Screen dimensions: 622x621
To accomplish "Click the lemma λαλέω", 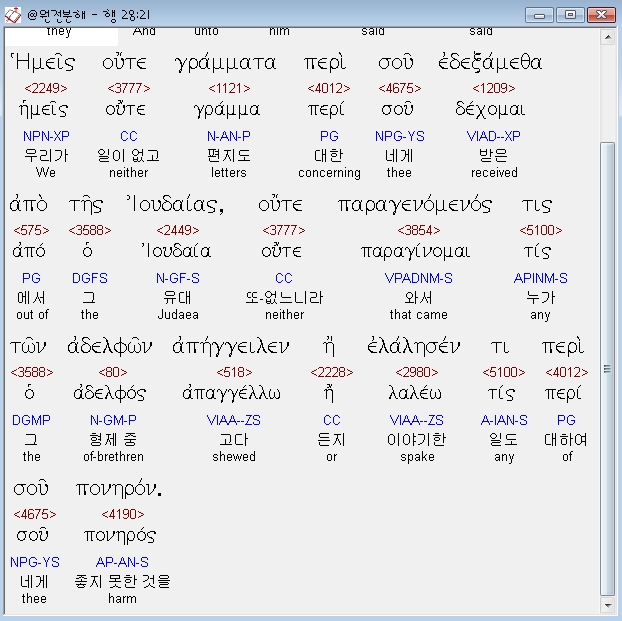I will [415, 393].
